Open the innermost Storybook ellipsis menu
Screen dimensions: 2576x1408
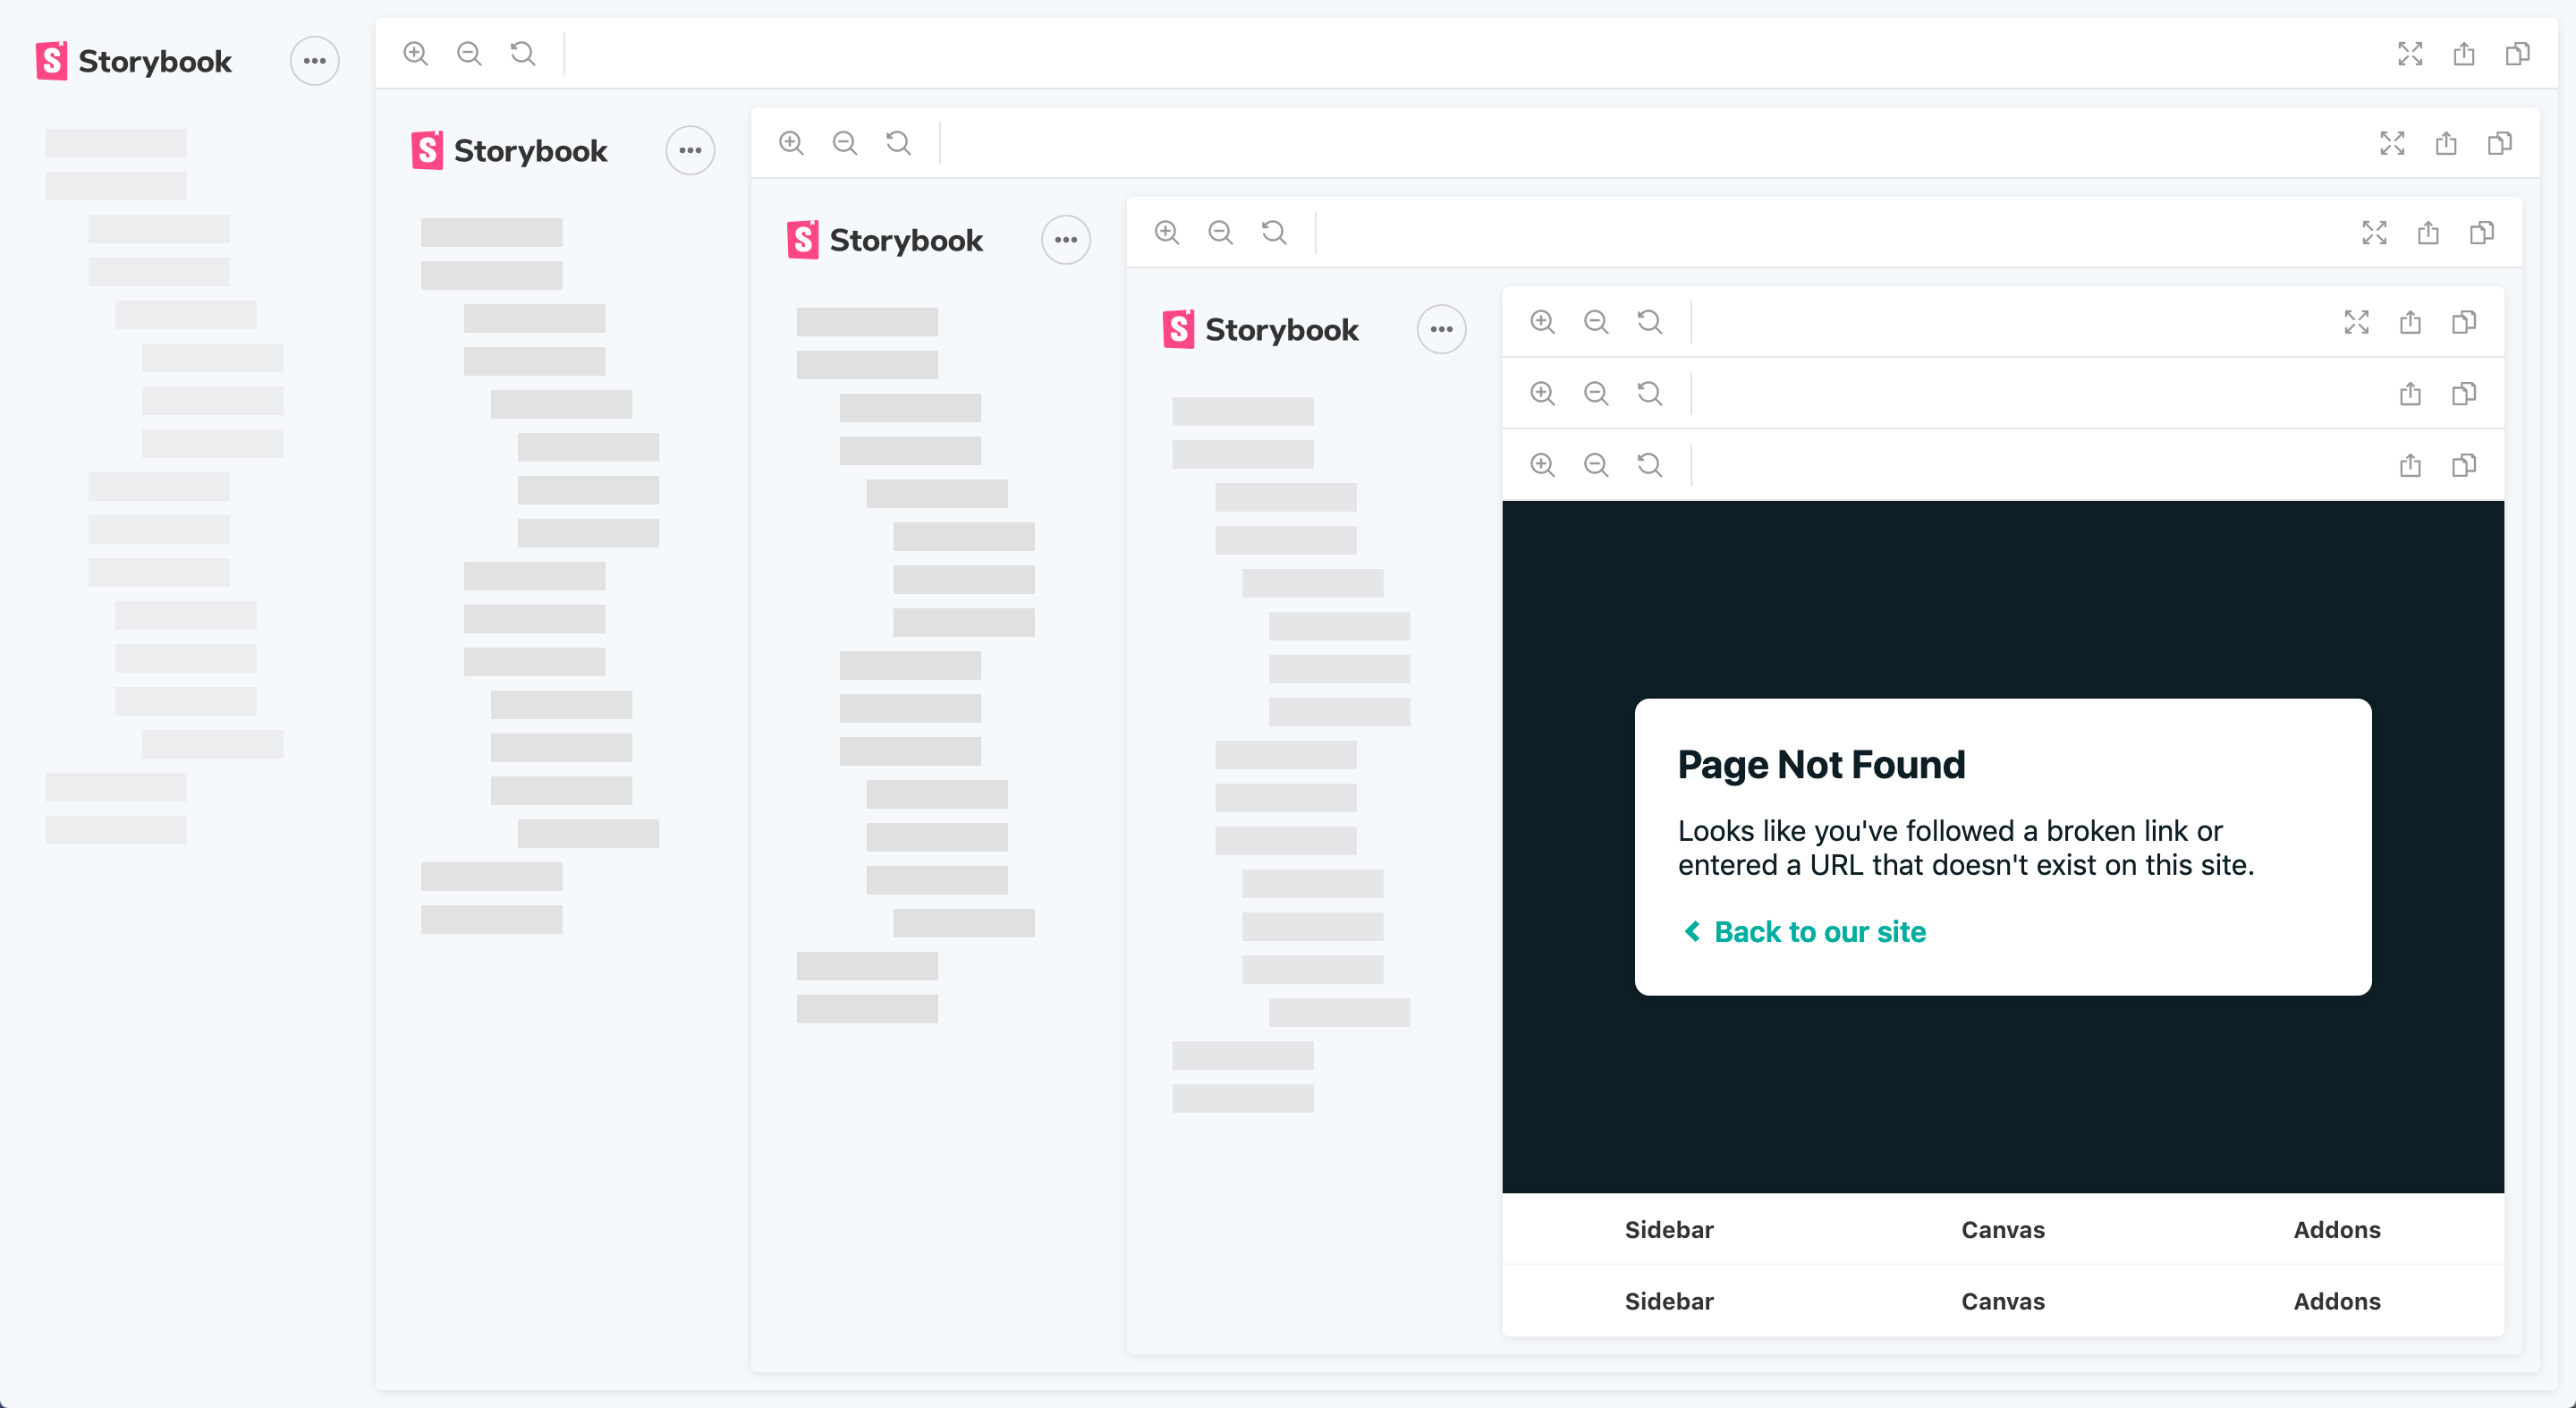1441,330
